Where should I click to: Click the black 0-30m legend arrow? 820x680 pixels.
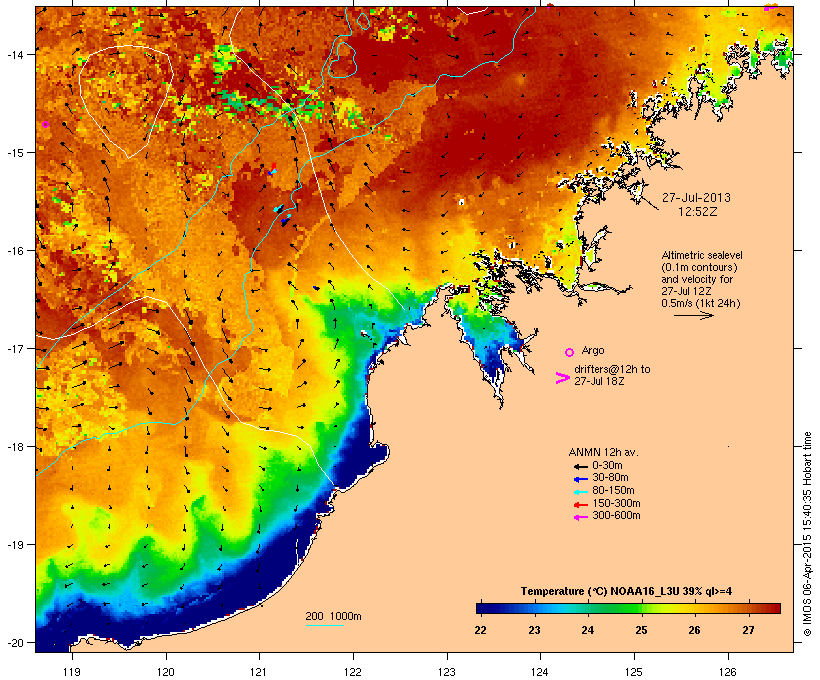pos(580,466)
